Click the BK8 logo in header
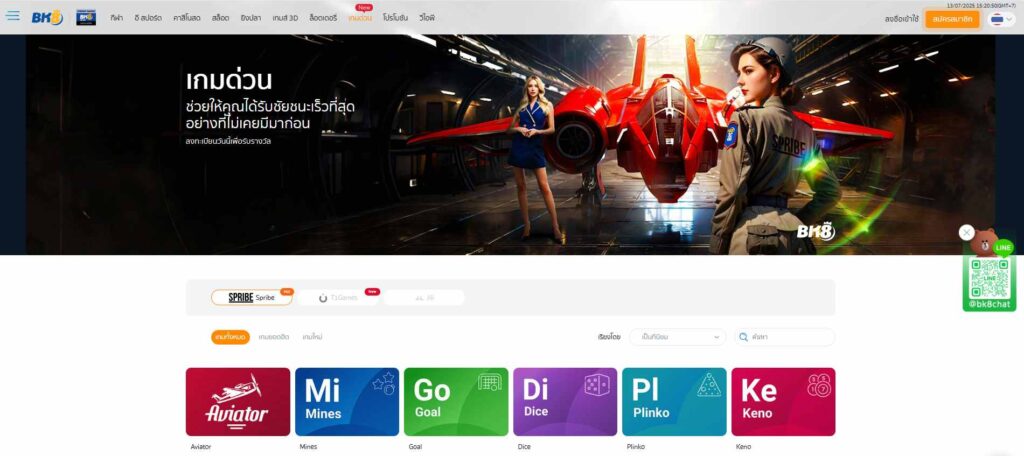Viewport: 1024px width, 456px height. [x=47, y=18]
